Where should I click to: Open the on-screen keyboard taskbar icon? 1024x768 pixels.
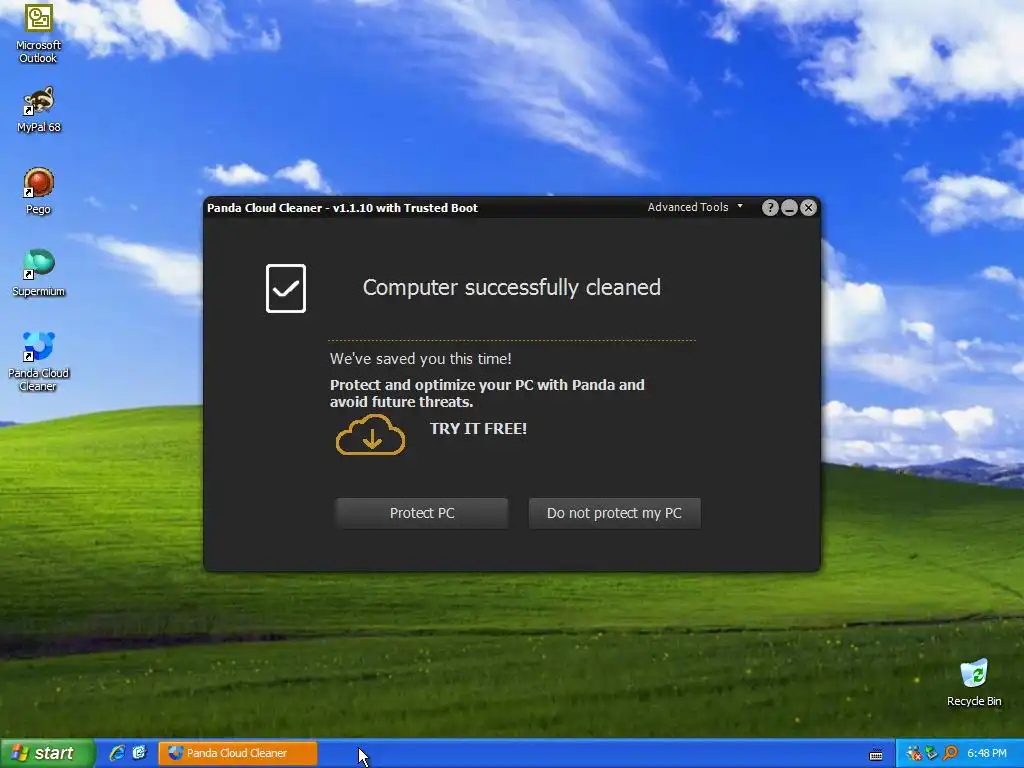[x=876, y=754]
